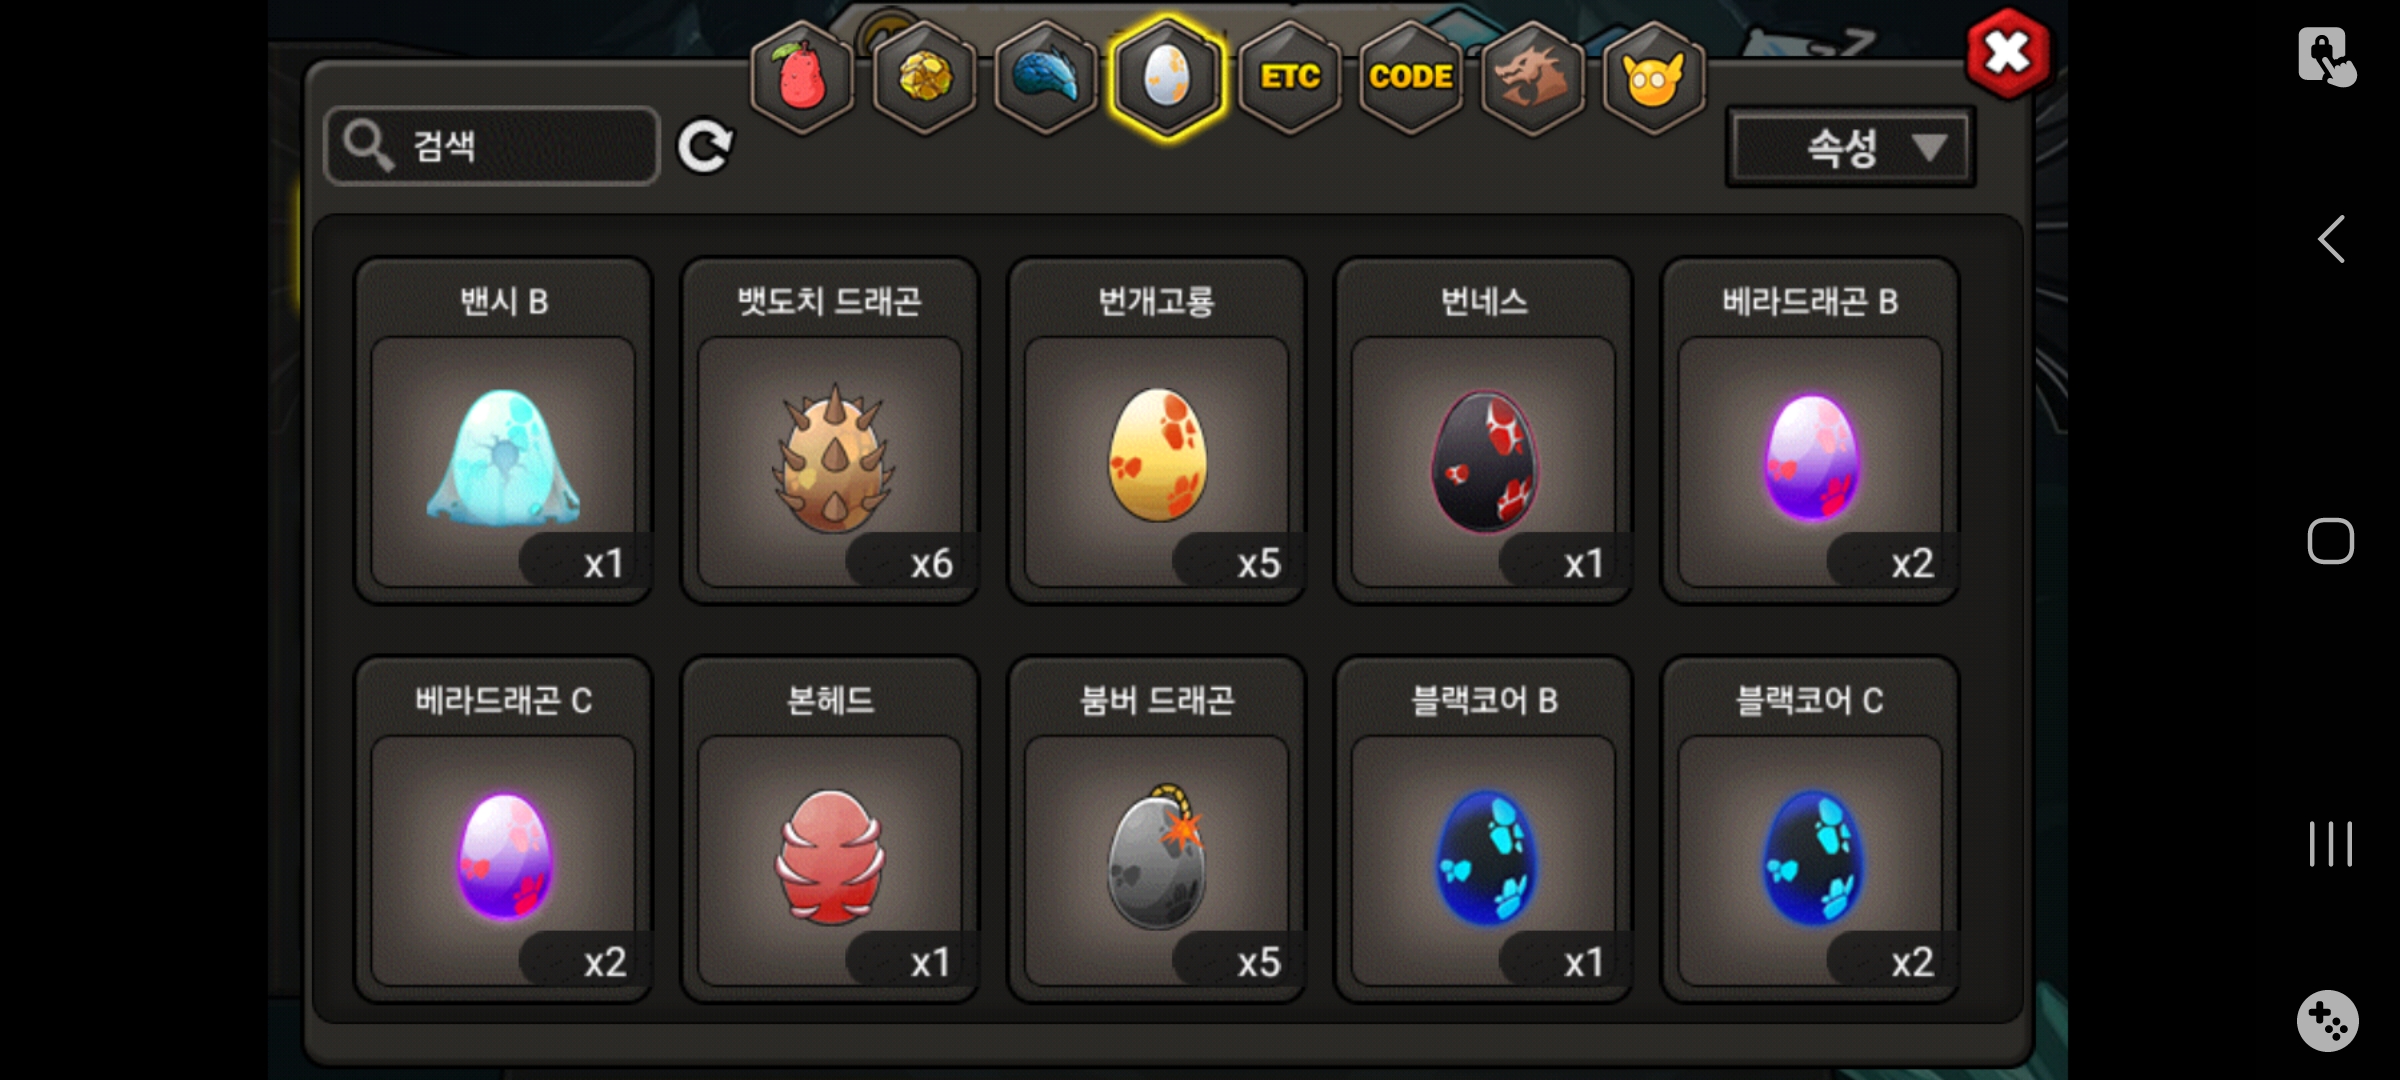
Task: Choose the 번개고룡 yellow egg
Action: click(x=1157, y=431)
